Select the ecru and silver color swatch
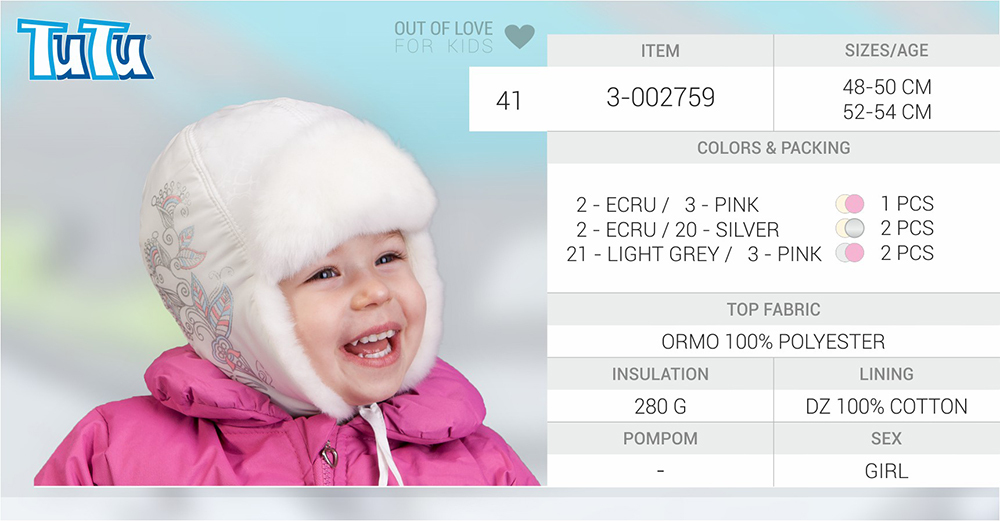This screenshot has height=521, width=1000. 850,228
